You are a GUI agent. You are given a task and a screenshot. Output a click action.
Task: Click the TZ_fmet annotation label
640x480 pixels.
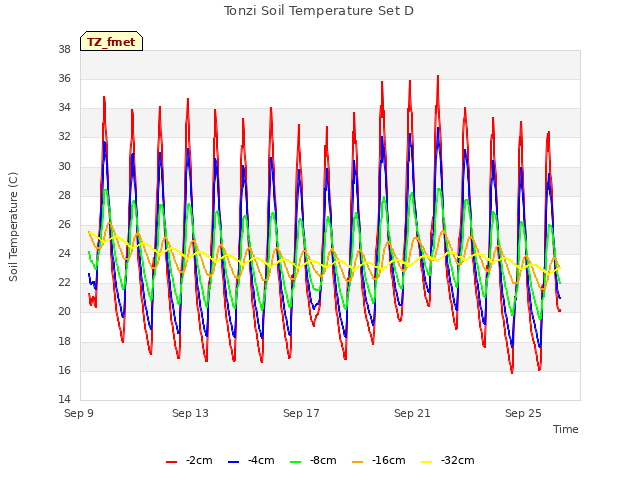click(111, 42)
